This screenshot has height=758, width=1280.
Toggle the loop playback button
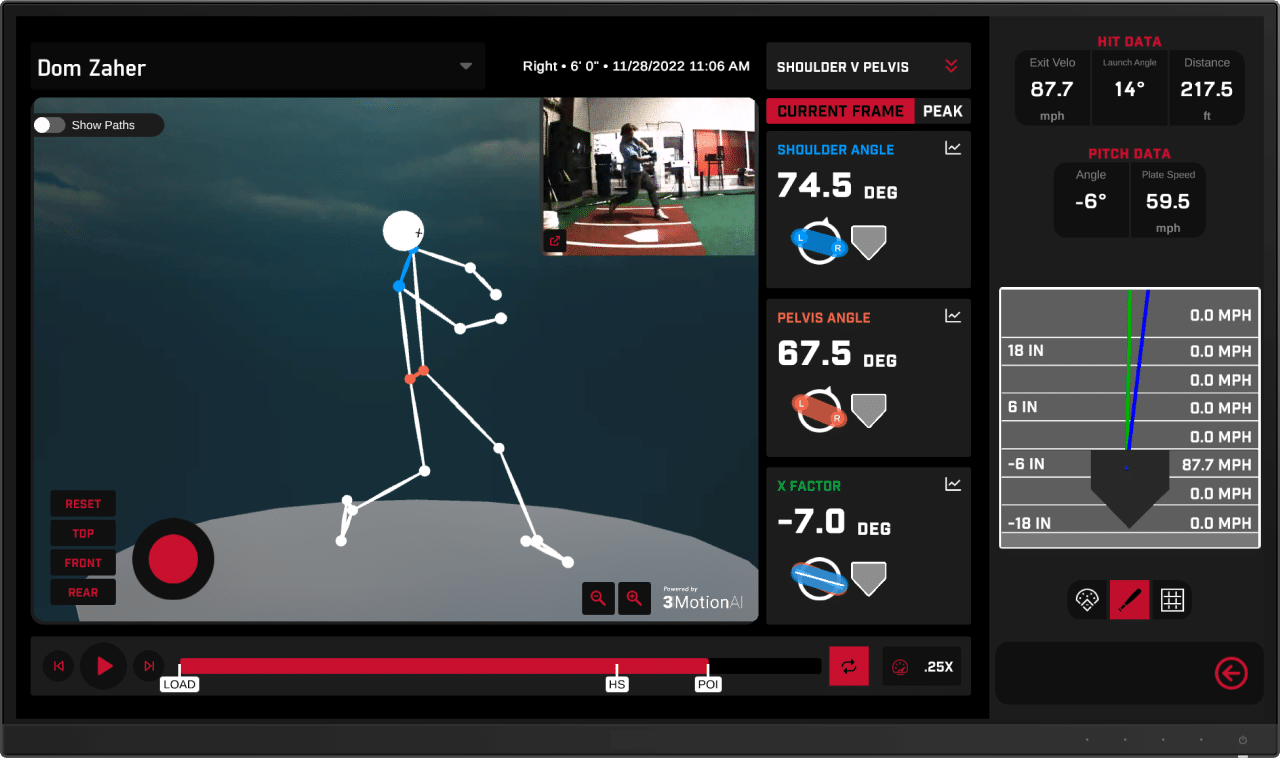point(849,666)
